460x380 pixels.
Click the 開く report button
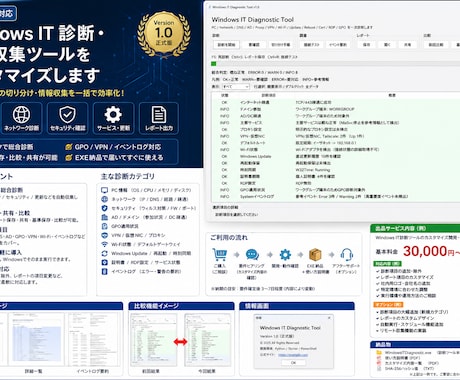point(387,45)
